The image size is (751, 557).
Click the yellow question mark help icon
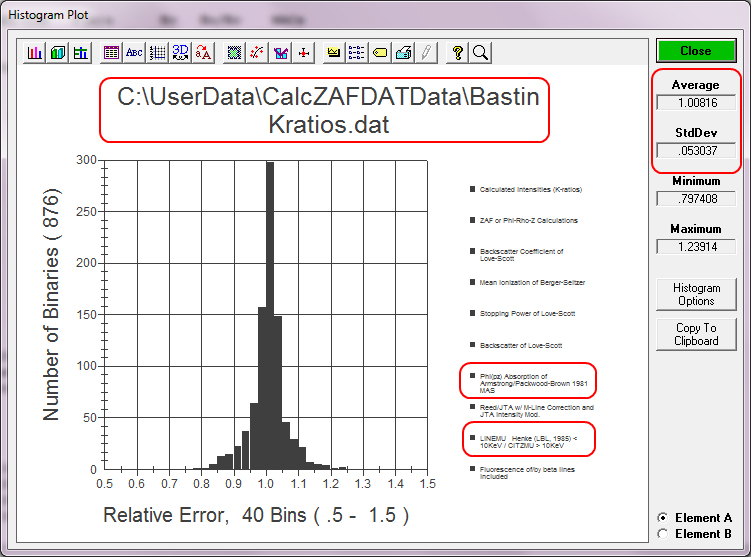pyautogui.click(x=457, y=53)
